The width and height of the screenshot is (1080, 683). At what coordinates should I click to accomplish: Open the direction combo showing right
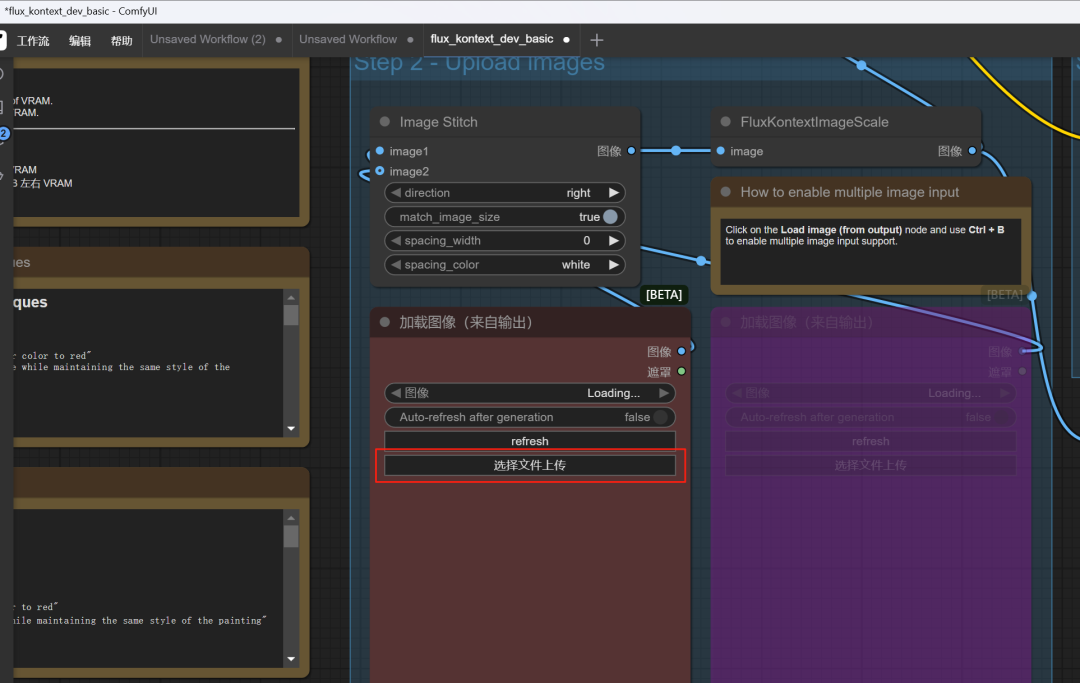point(504,193)
